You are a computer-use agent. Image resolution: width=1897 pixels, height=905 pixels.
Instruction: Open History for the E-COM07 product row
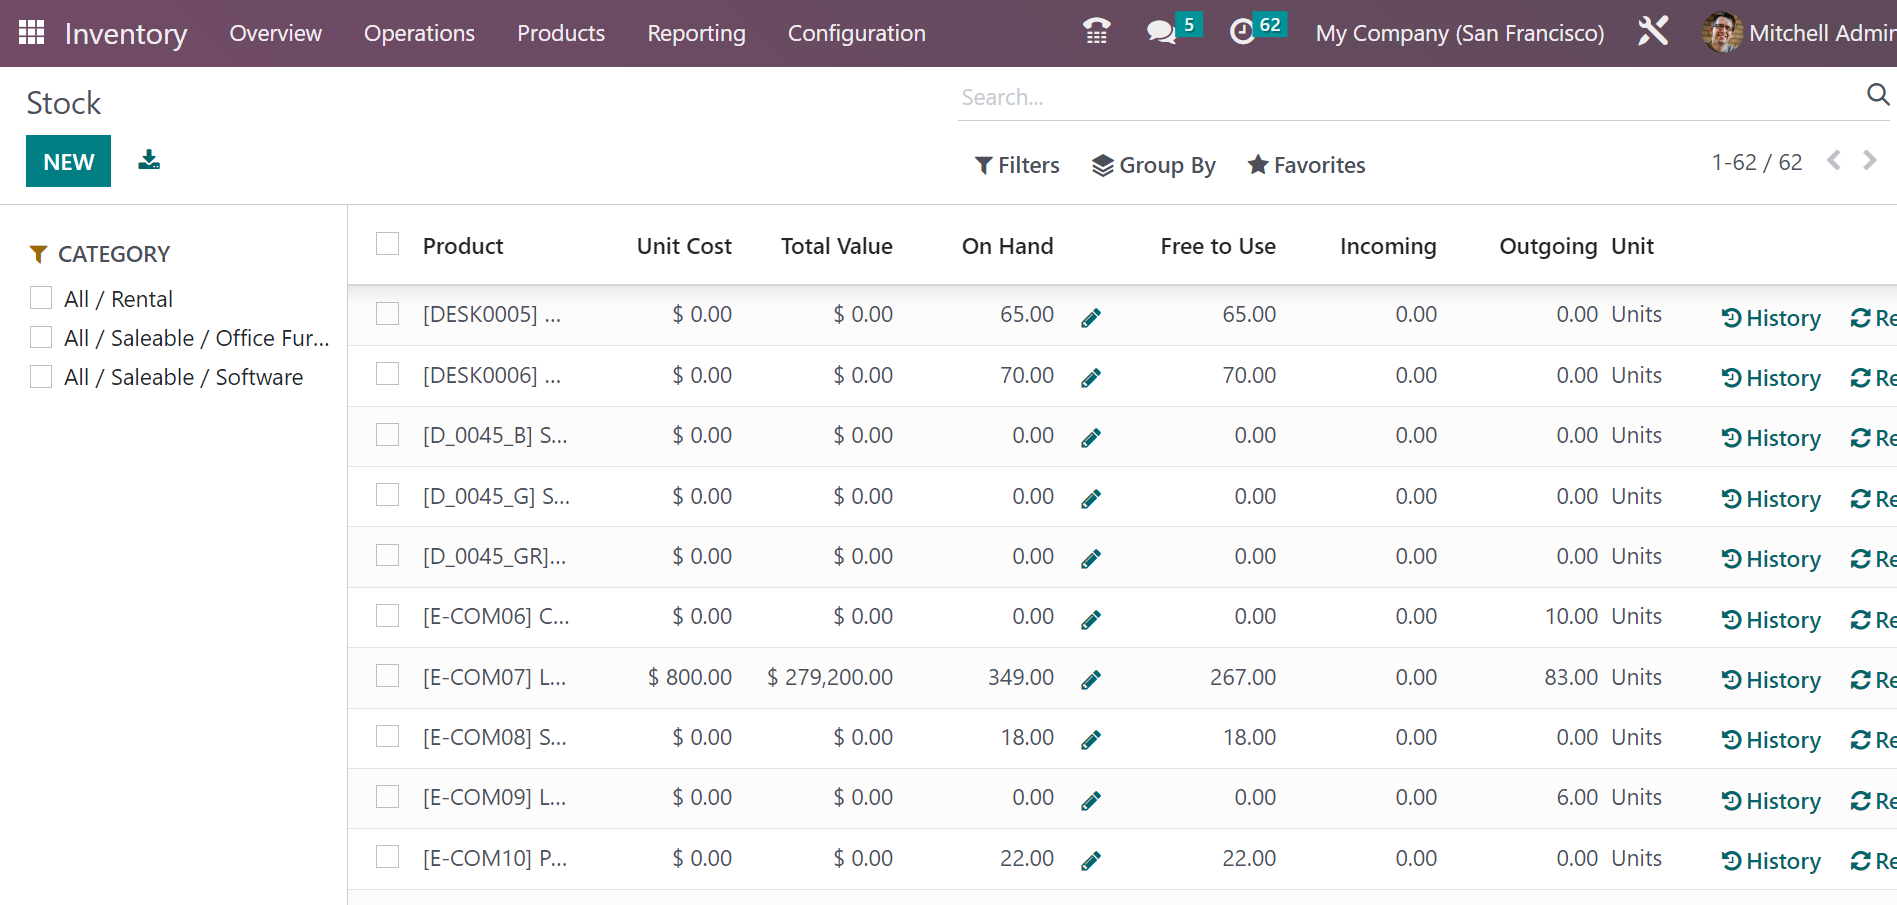click(x=1770, y=679)
